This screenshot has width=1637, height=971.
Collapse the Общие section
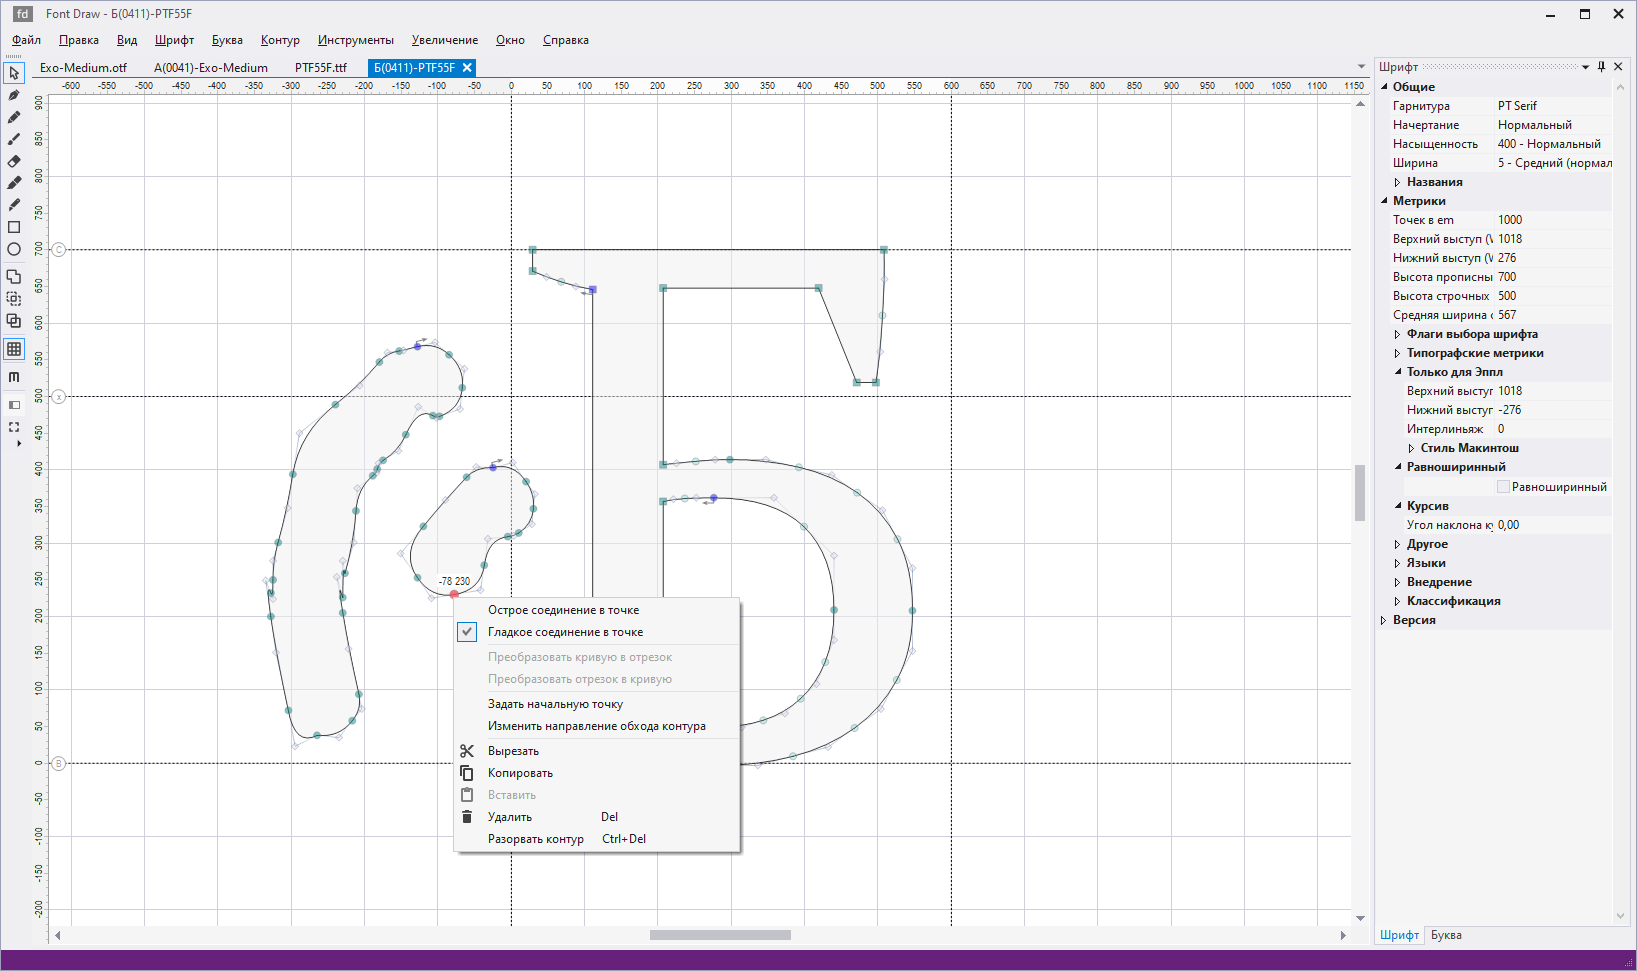point(1385,87)
